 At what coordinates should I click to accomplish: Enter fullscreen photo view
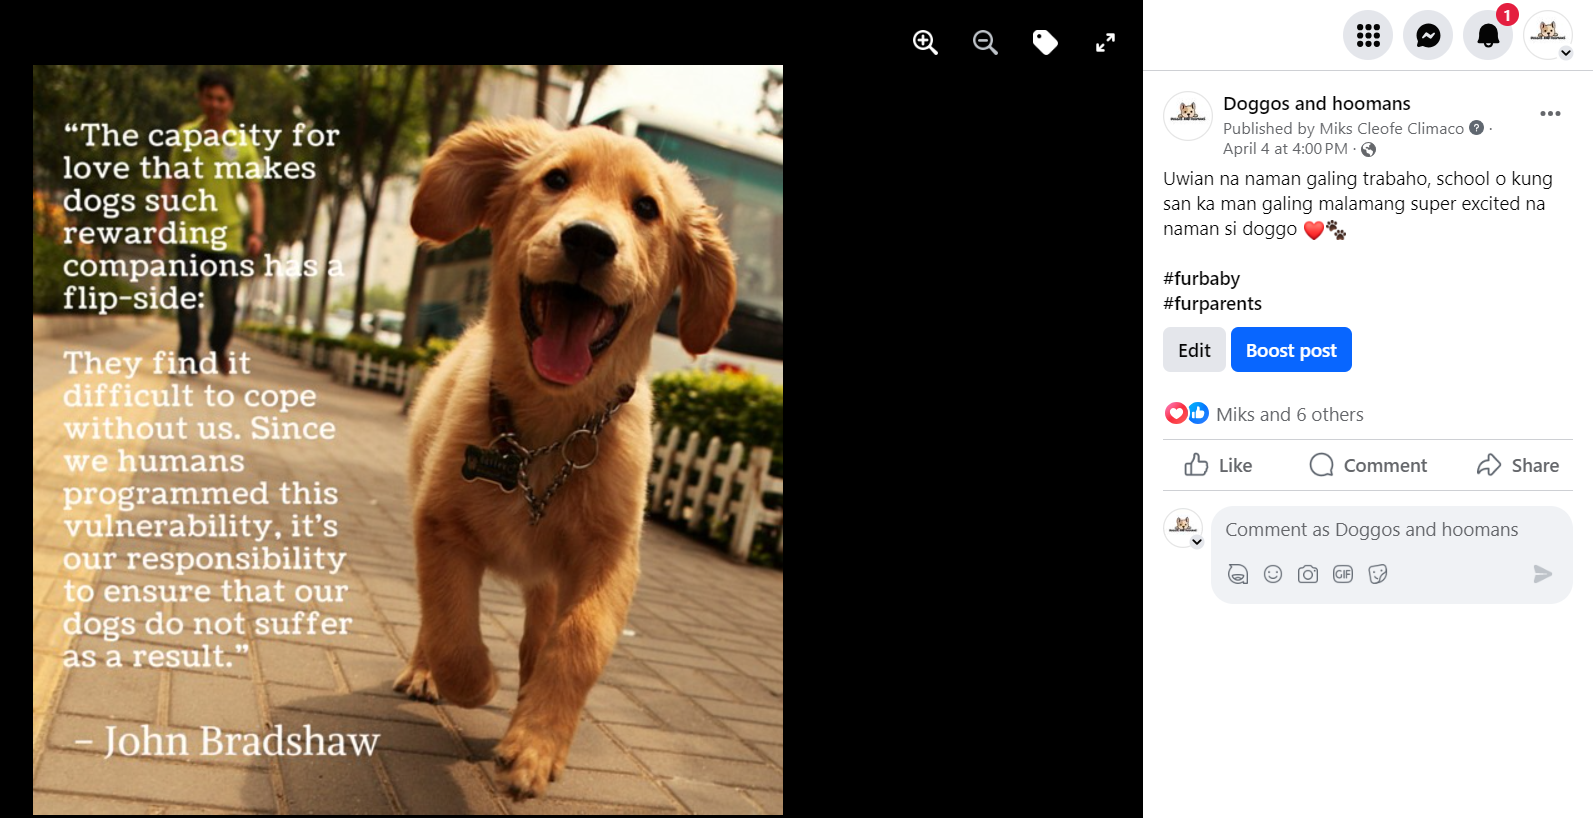1105,42
